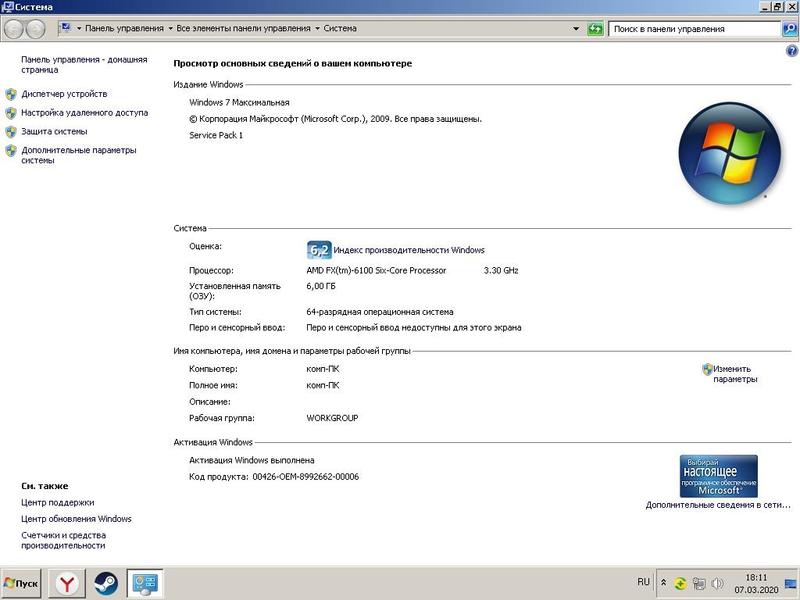This screenshot has height=600, width=800.
Task: Click shield icon beside Диспетчер устройств
Action: click(x=11, y=94)
